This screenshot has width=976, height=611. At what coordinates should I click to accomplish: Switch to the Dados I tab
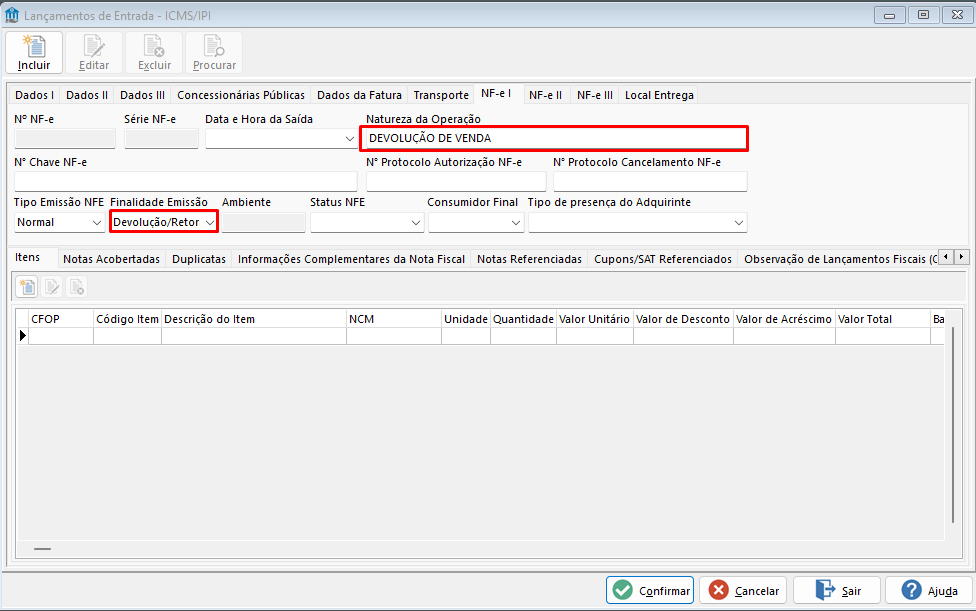click(34, 95)
